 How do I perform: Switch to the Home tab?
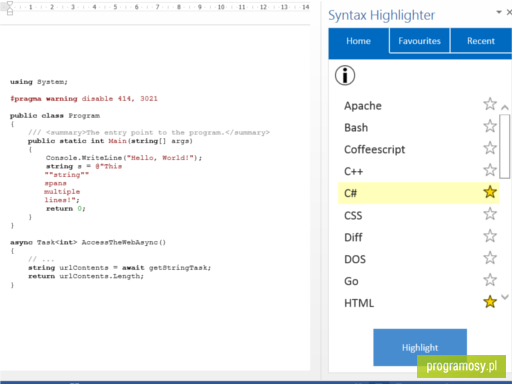click(359, 41)
